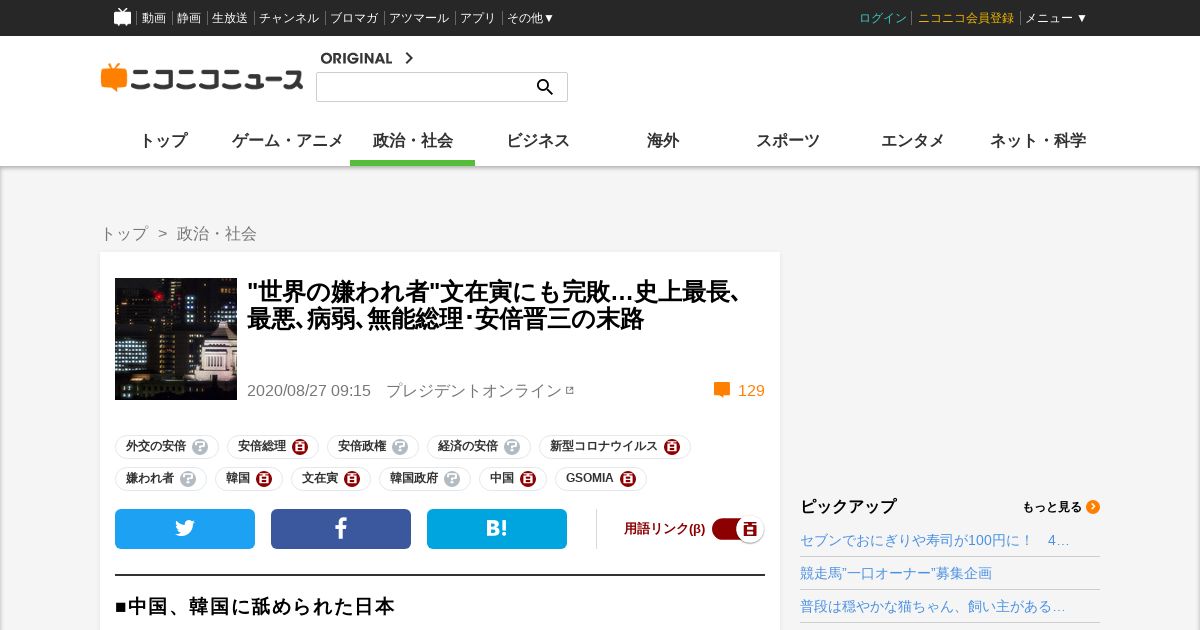The image size is (1200, 630).
Task: Bookmark article with Hatena B! button
Action: [x=497, y=529]
